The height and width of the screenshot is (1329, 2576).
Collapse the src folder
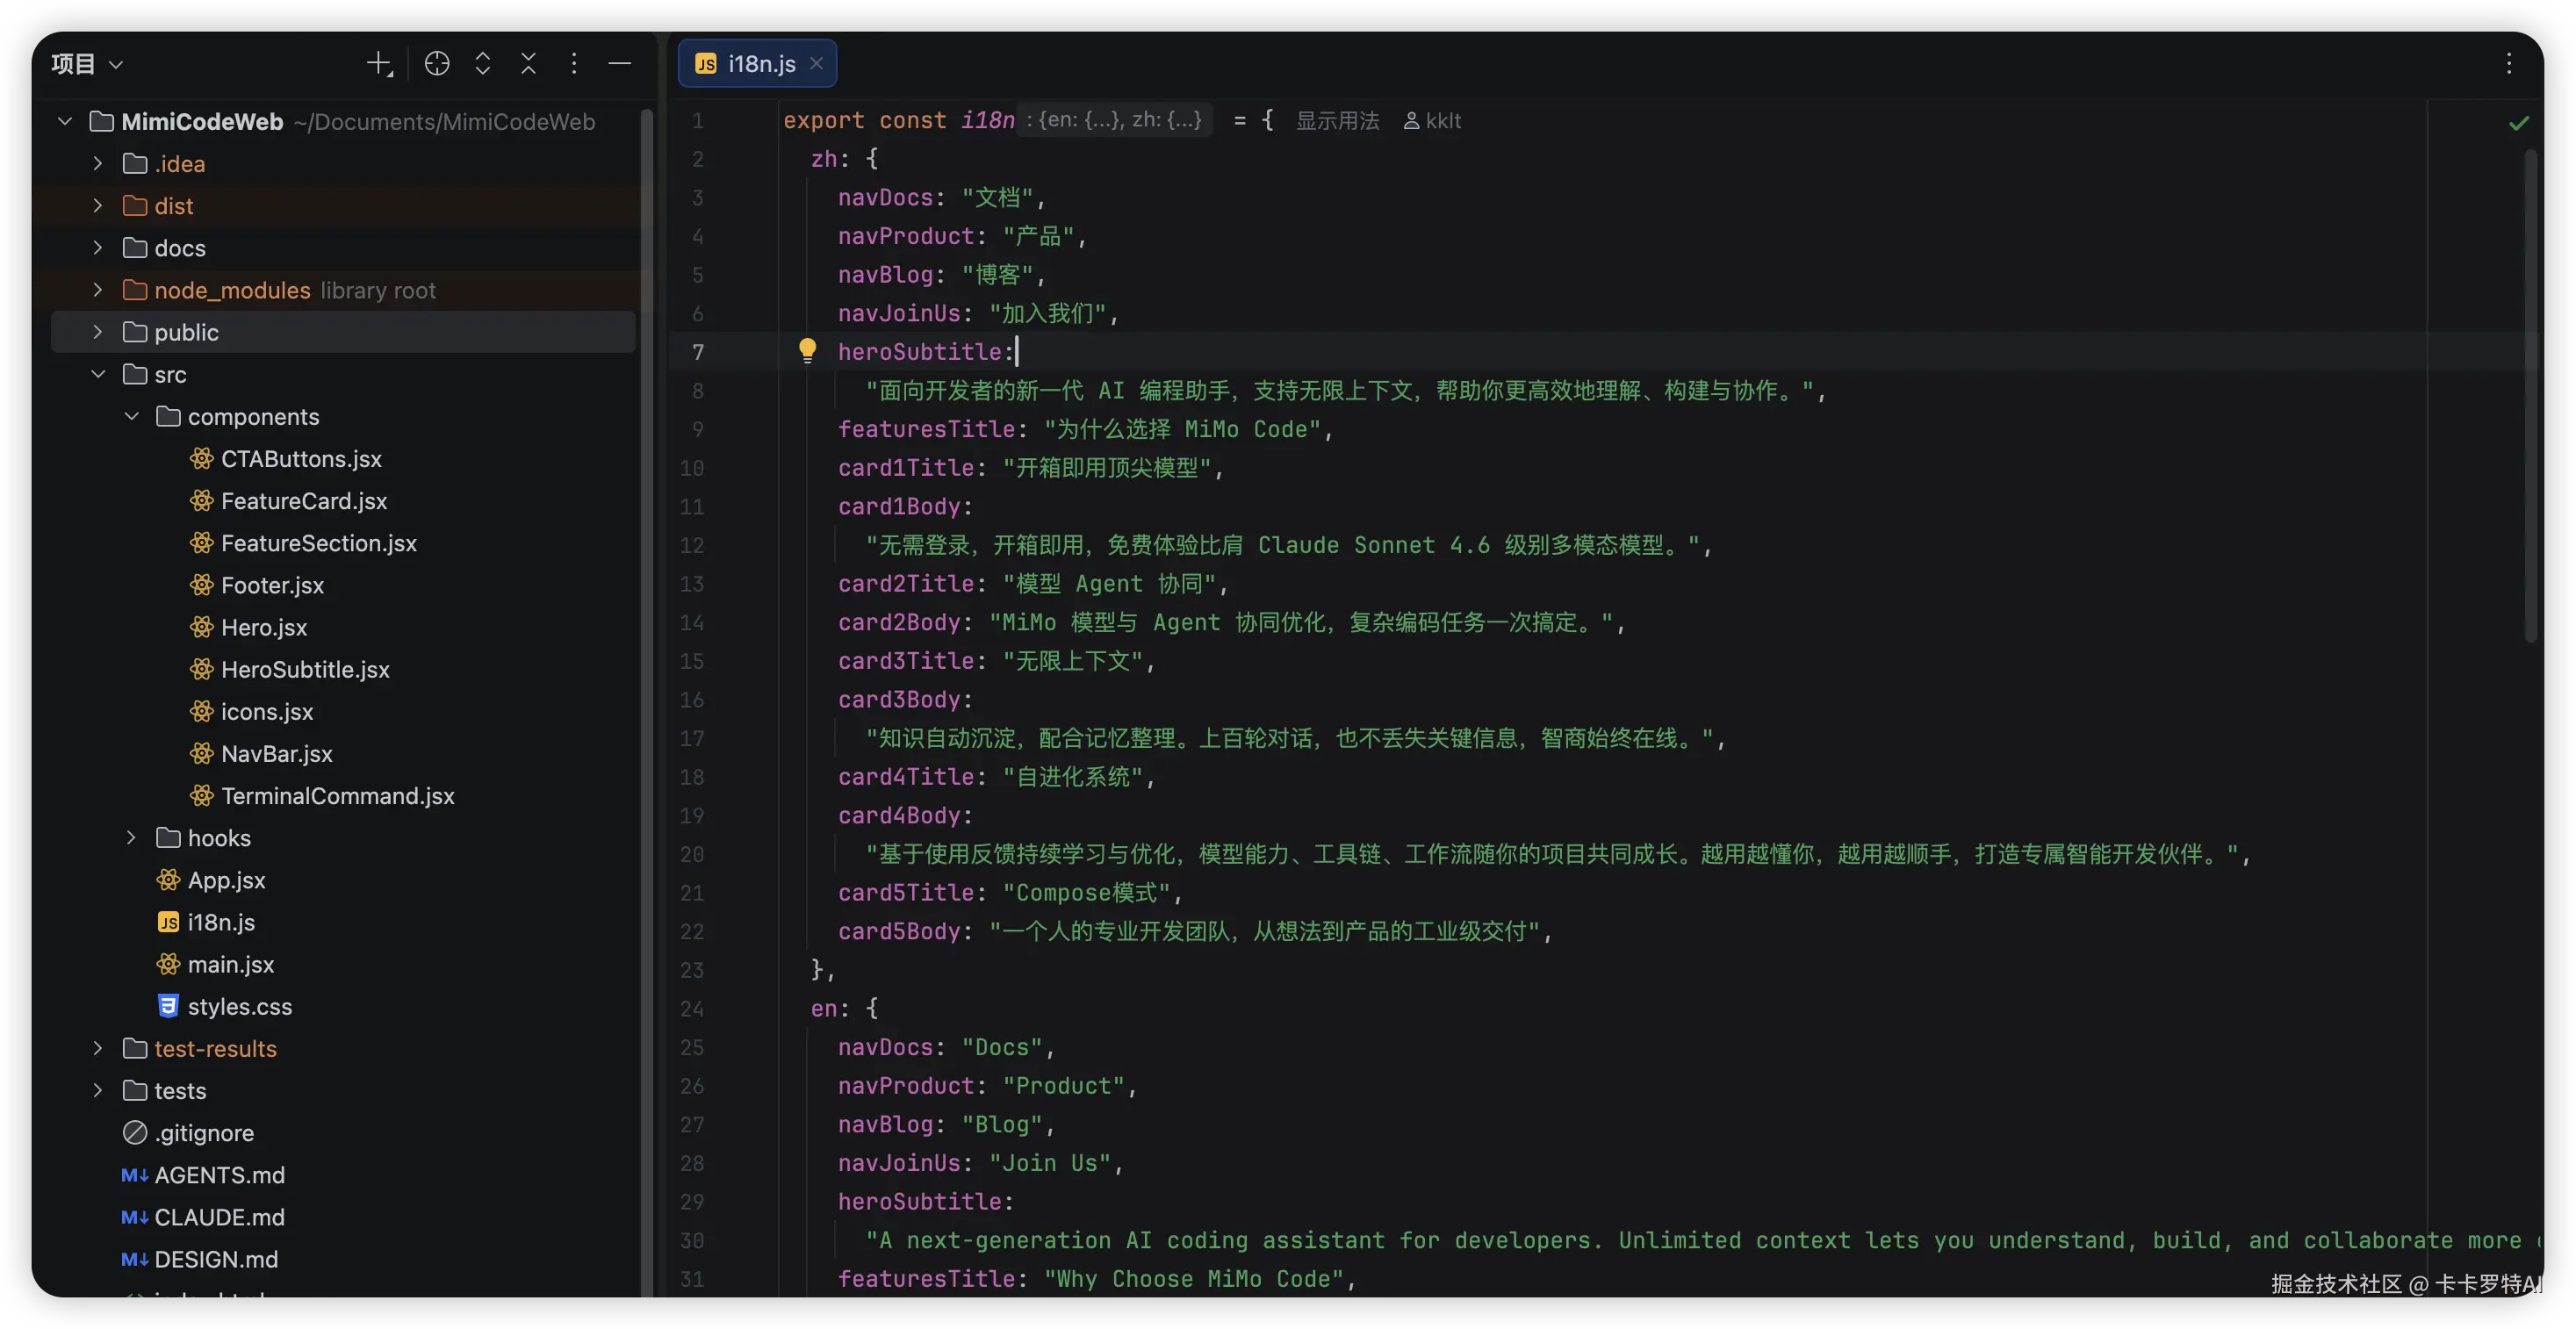point(97,374)
